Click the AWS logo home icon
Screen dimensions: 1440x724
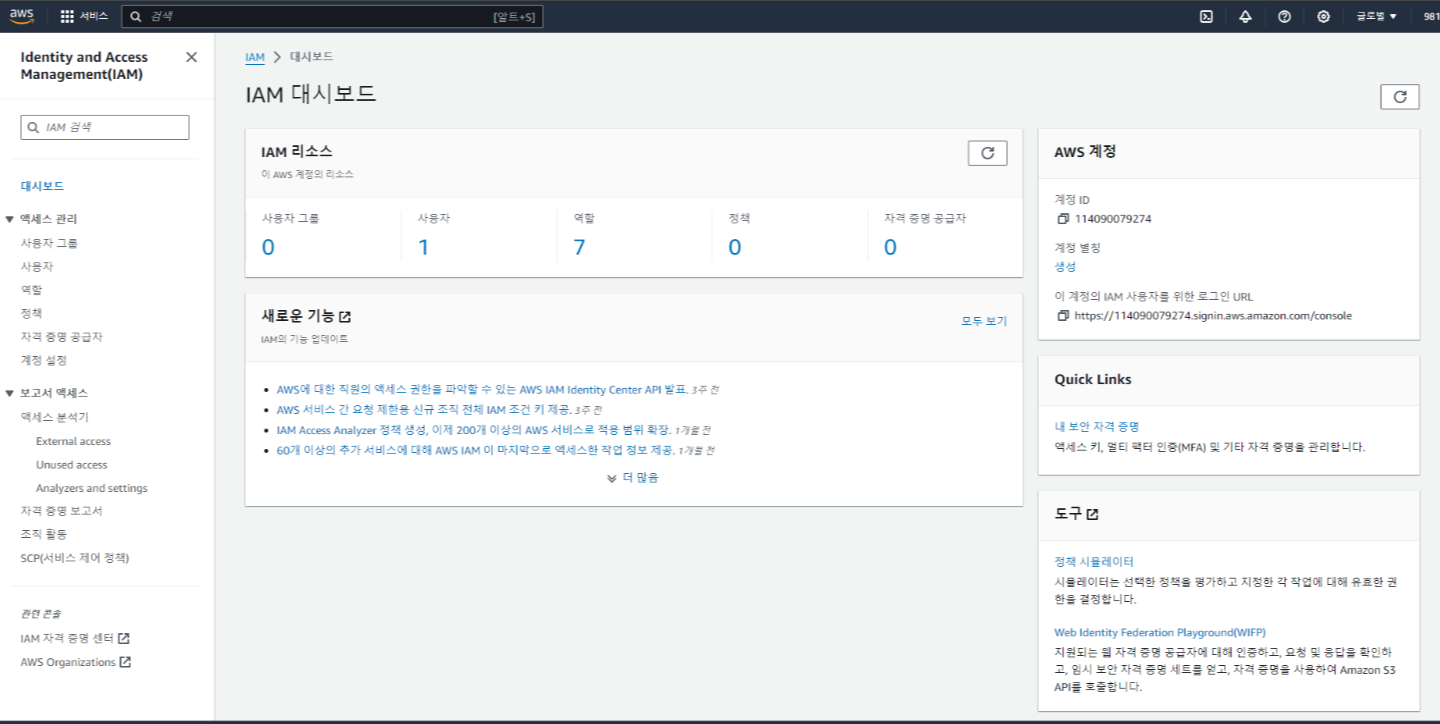tap(22, 15)
